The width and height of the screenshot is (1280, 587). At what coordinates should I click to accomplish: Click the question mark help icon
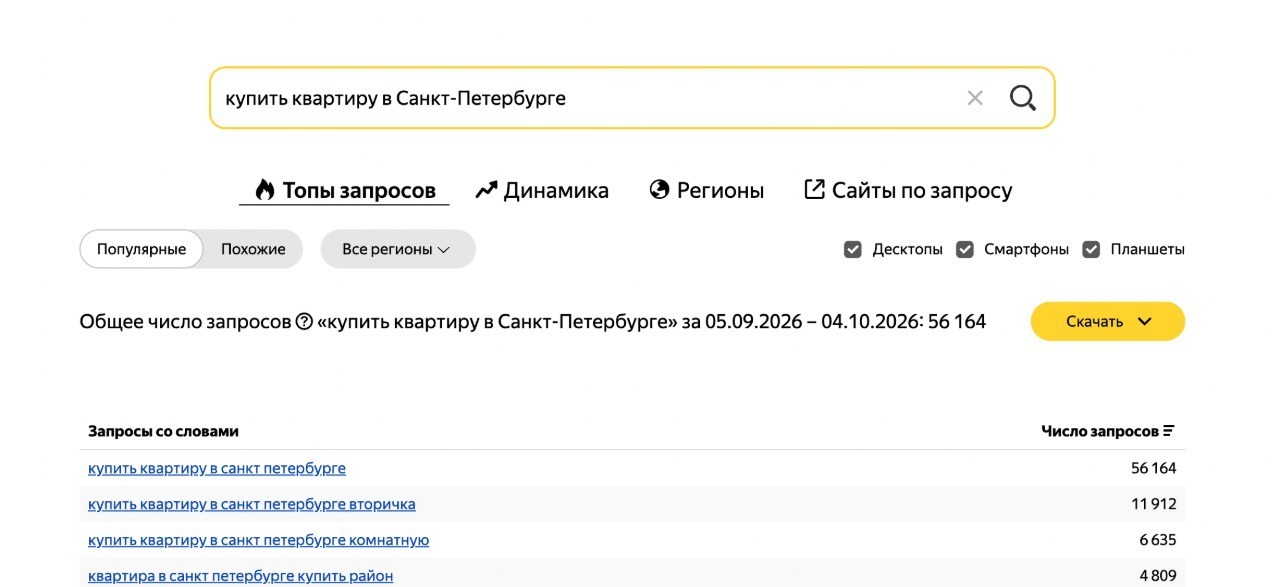click(x=305, y=321)
